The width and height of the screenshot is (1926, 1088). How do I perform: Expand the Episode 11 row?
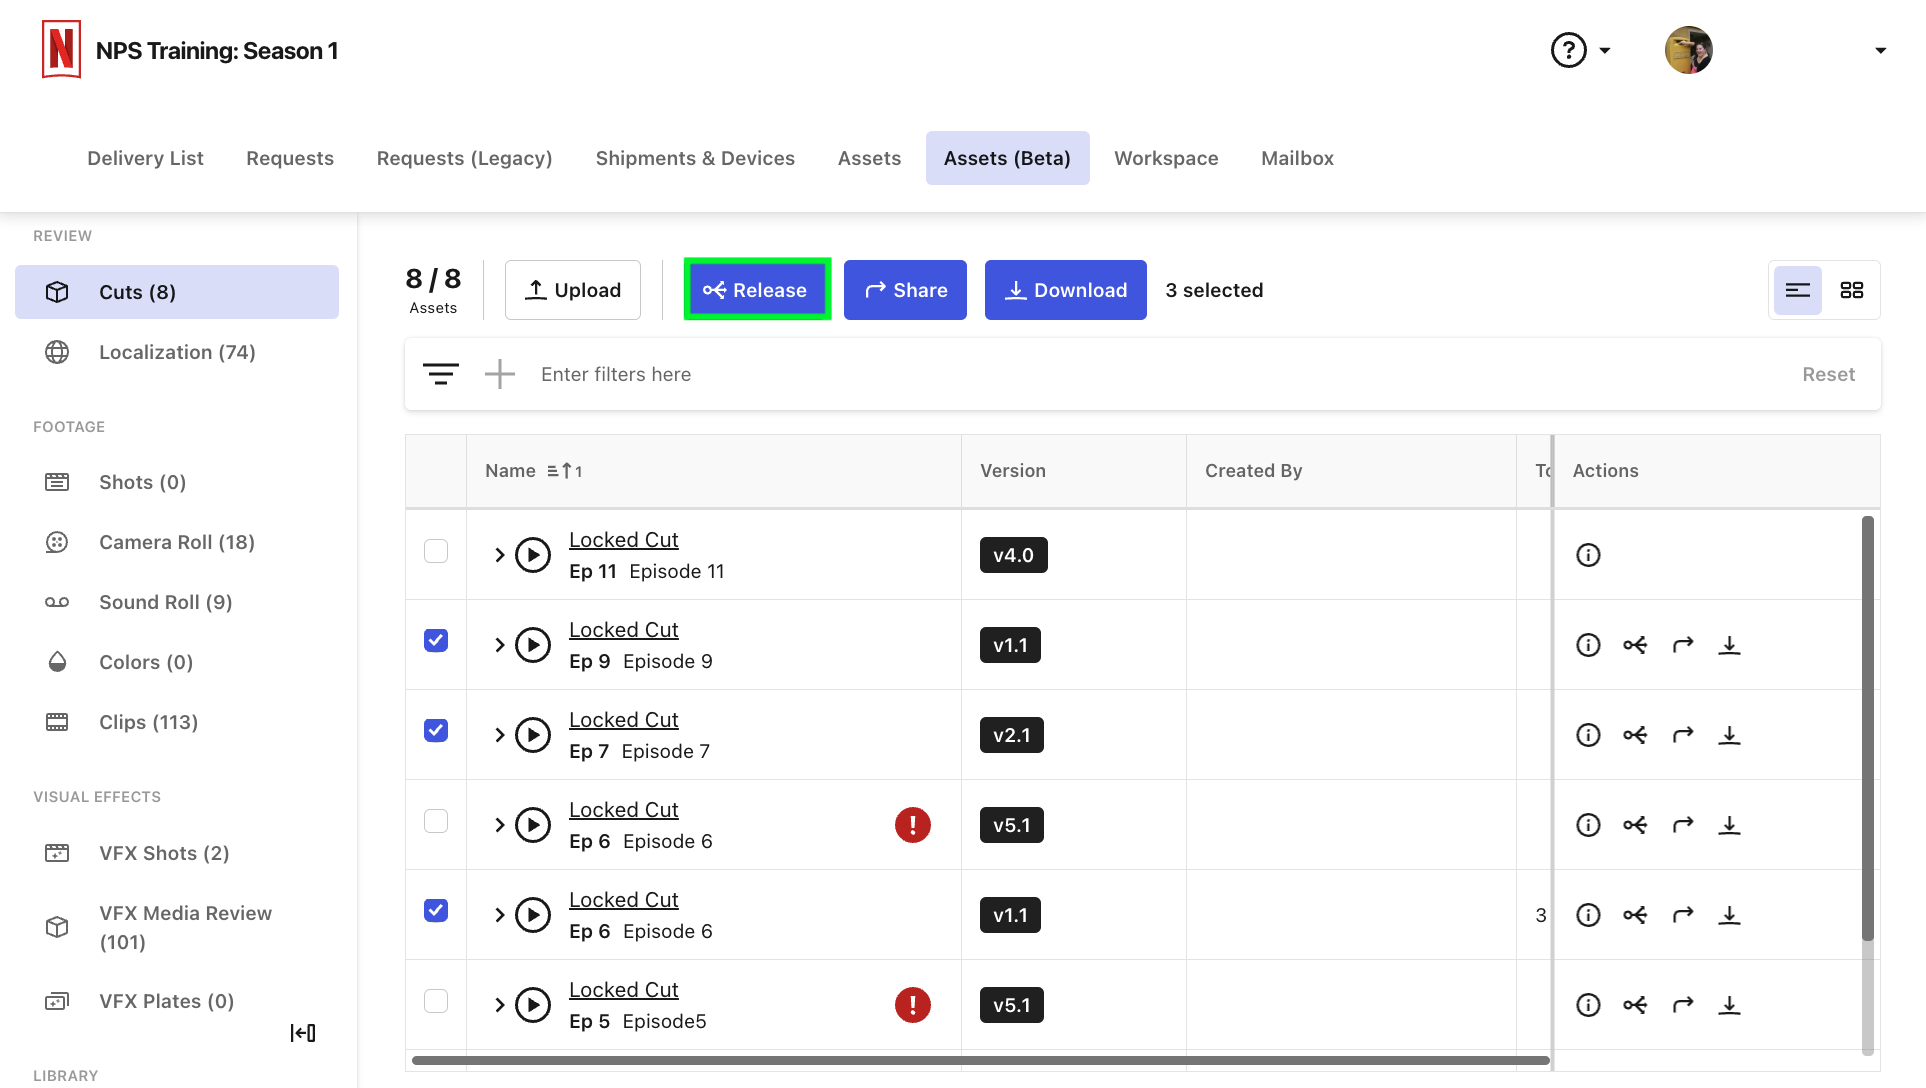(x=499, y=555)
